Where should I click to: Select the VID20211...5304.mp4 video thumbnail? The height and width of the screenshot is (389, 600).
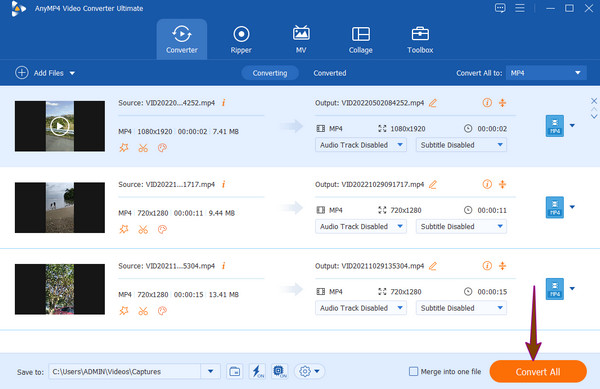60,289
